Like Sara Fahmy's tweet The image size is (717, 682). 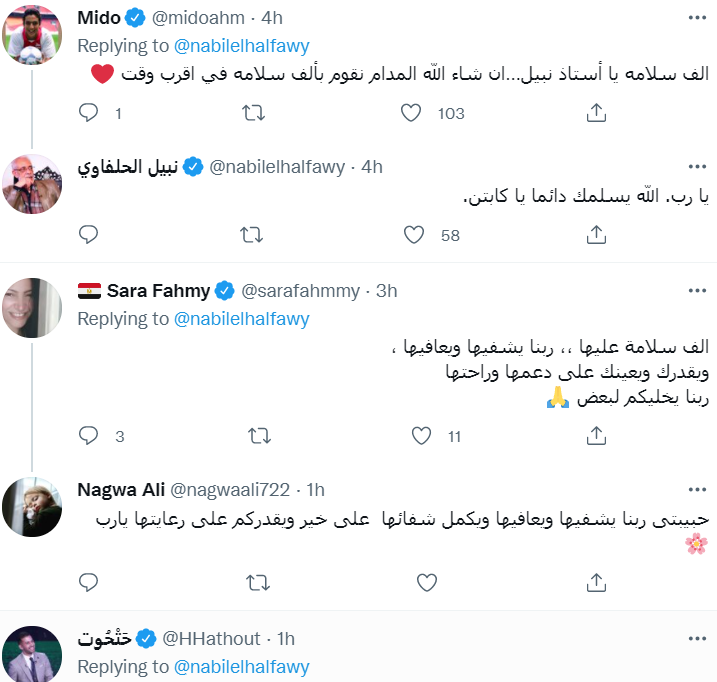tap(422, 436)
